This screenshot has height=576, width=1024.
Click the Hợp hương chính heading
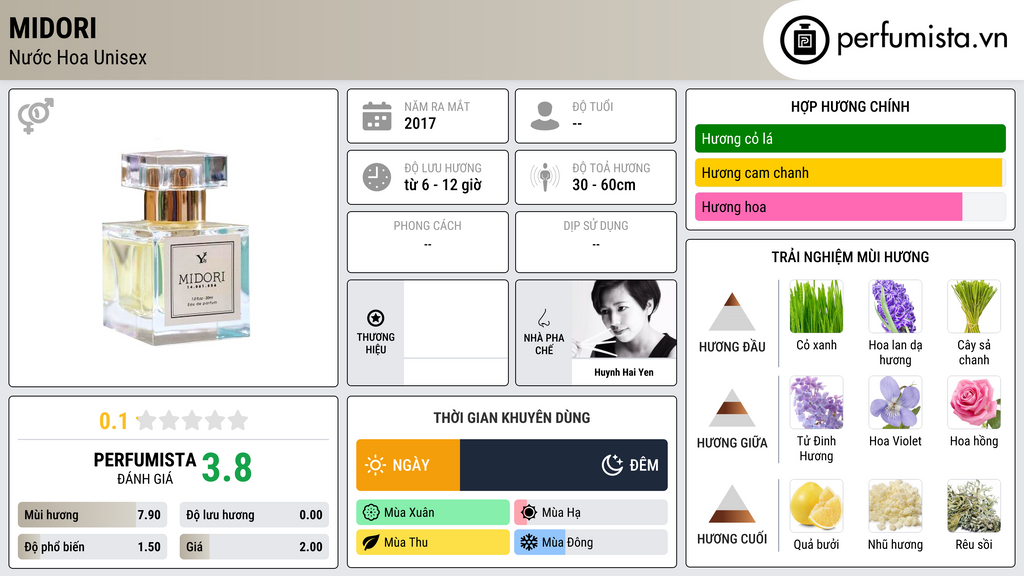coord(850,106)
